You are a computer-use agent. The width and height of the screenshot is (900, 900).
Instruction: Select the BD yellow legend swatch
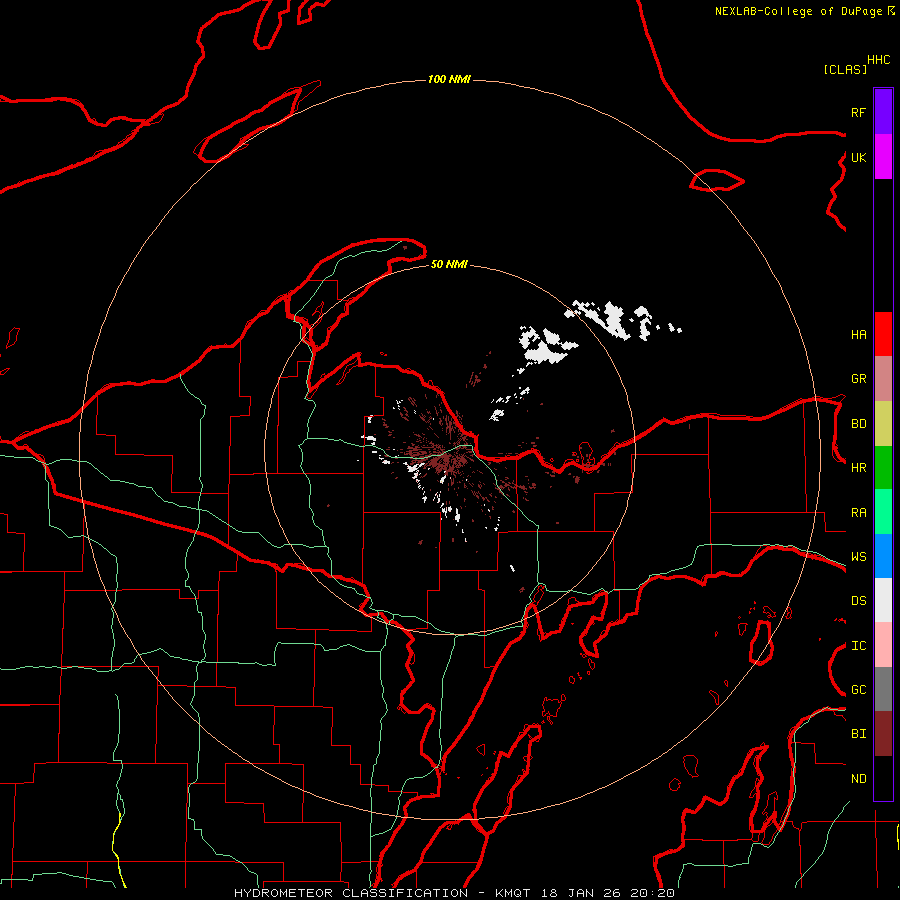(x=883, y=423)
